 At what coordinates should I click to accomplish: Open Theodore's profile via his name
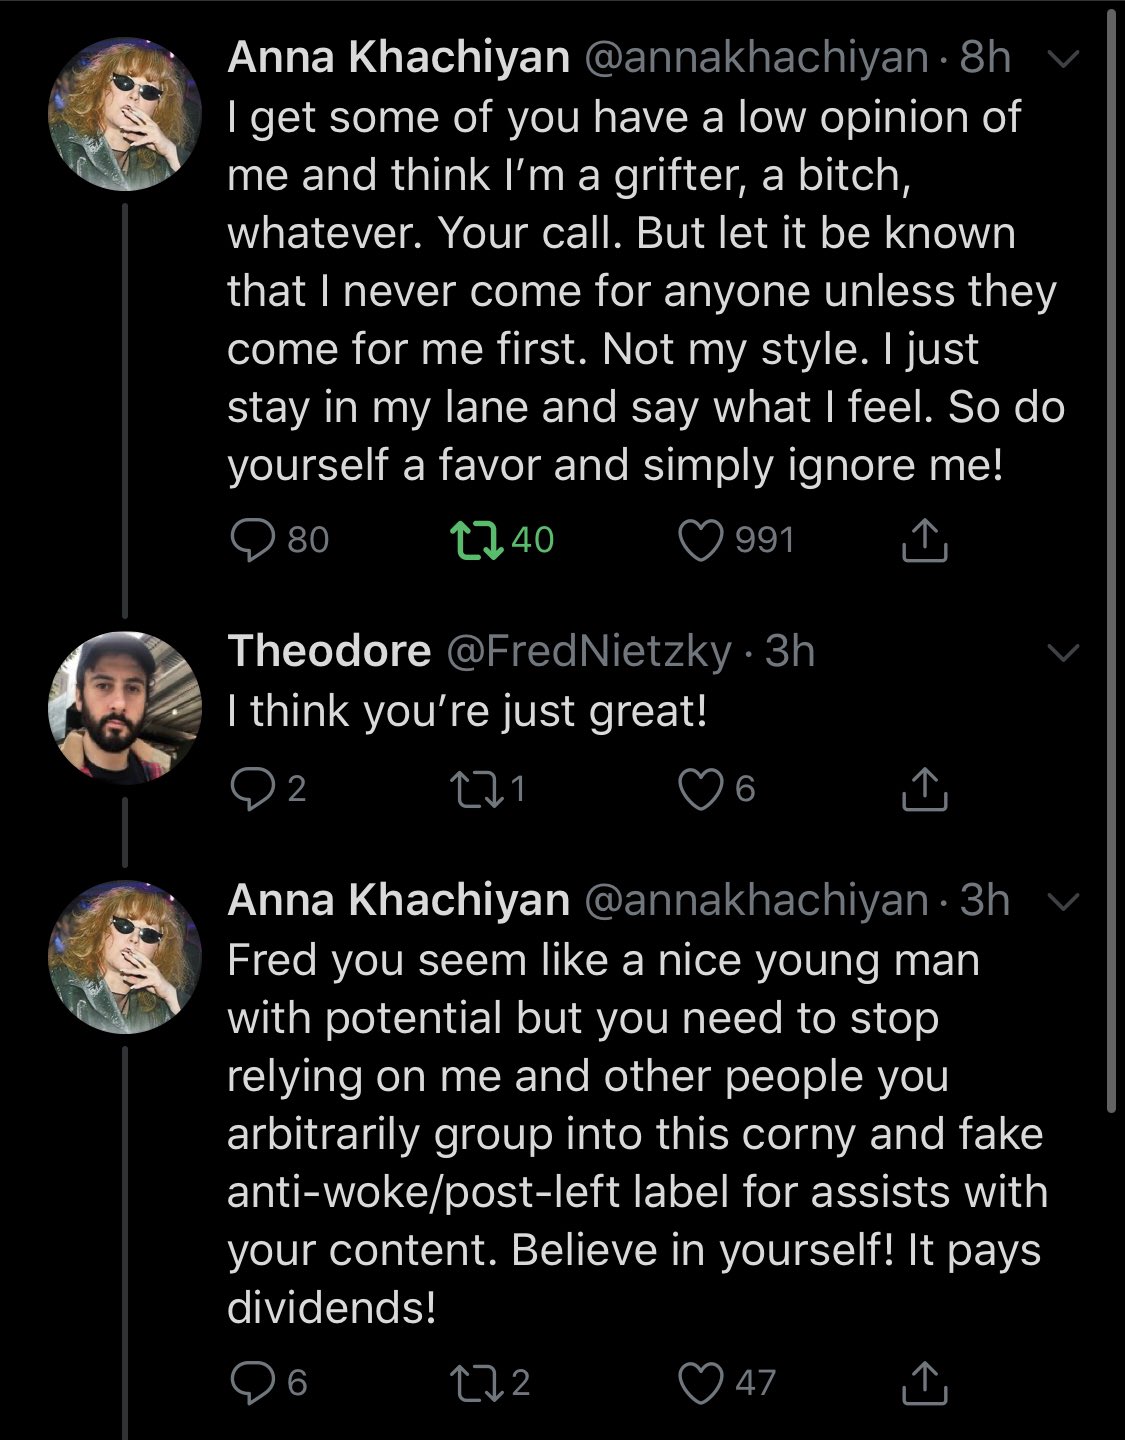[x=328, y=652]
